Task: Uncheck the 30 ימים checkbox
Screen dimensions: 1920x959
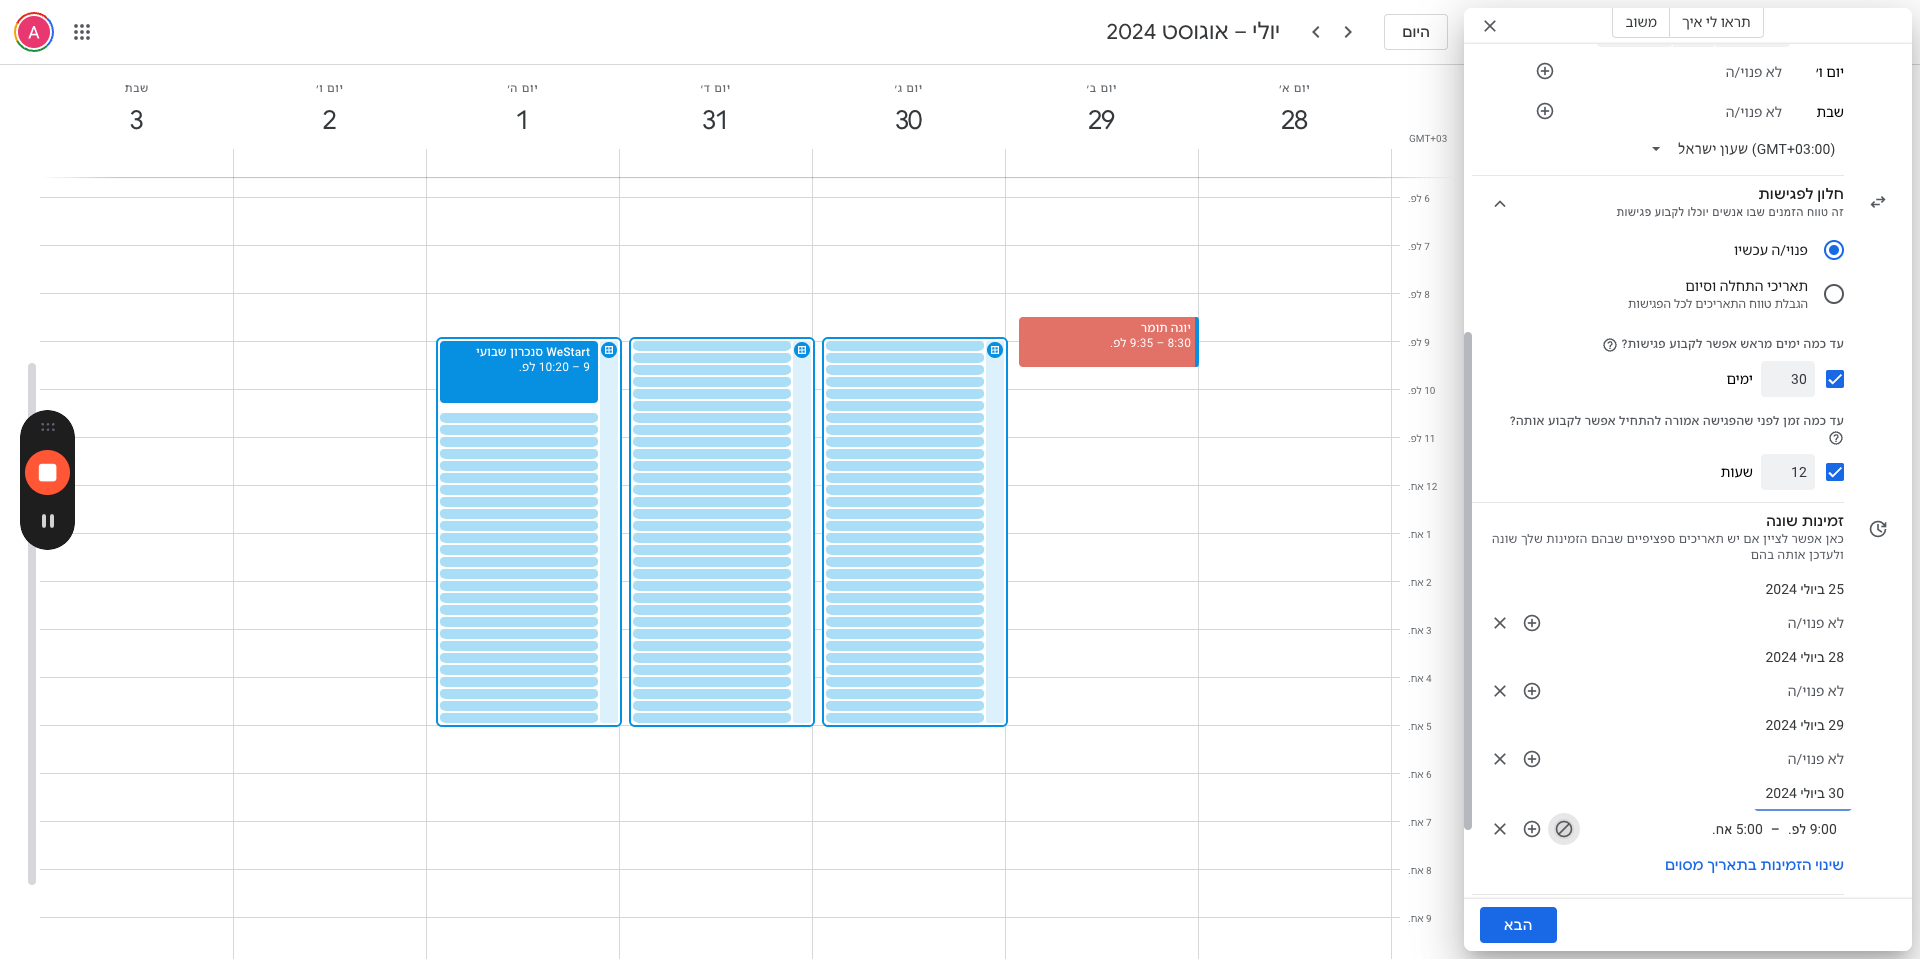Action: pyautogui.click(x=1834, y=379)
